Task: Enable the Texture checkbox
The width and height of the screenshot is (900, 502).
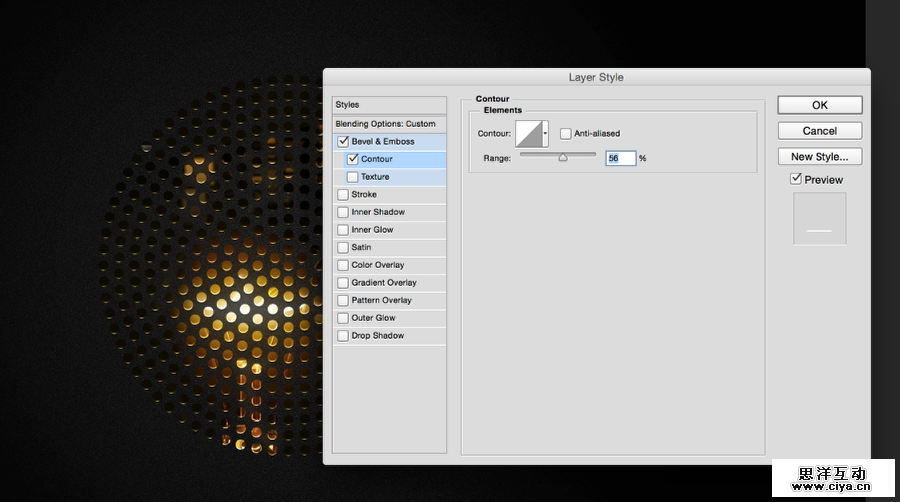Action: coord(353,177)
